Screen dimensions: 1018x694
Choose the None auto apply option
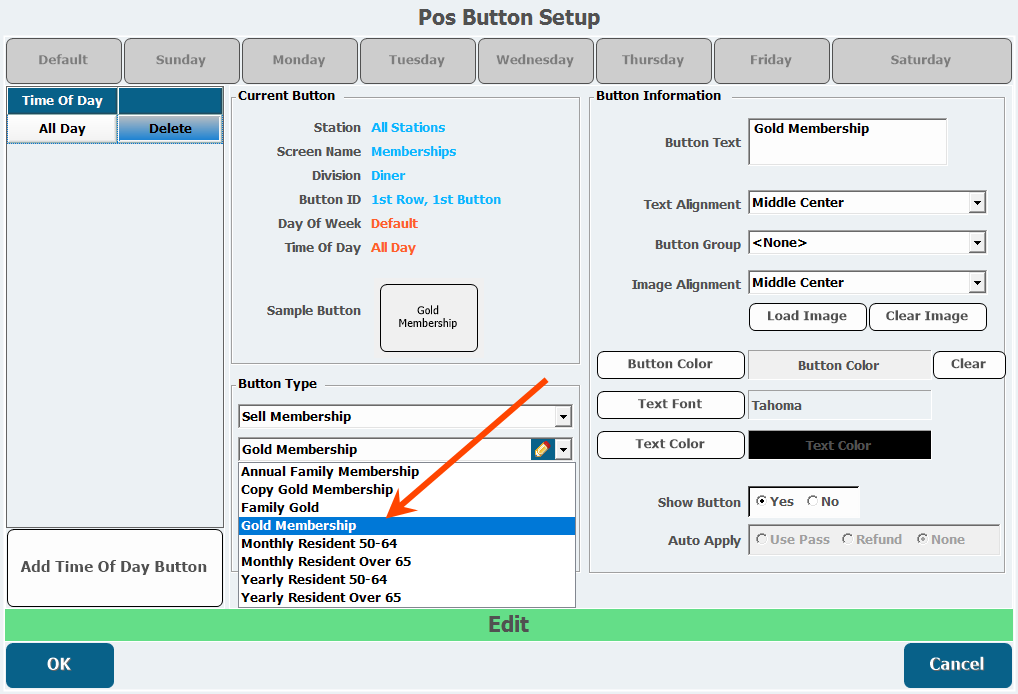[922, 539]
